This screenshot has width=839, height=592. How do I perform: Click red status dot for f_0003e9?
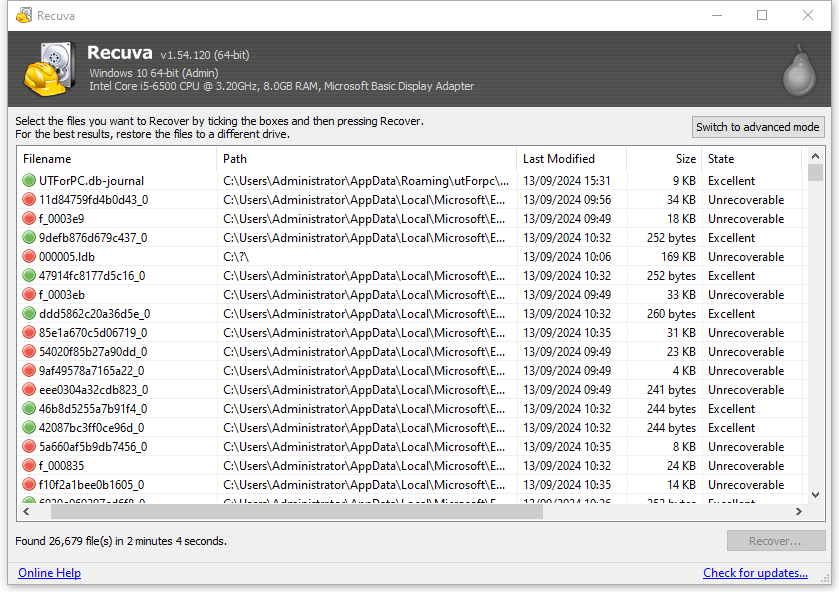coord(29,219)
